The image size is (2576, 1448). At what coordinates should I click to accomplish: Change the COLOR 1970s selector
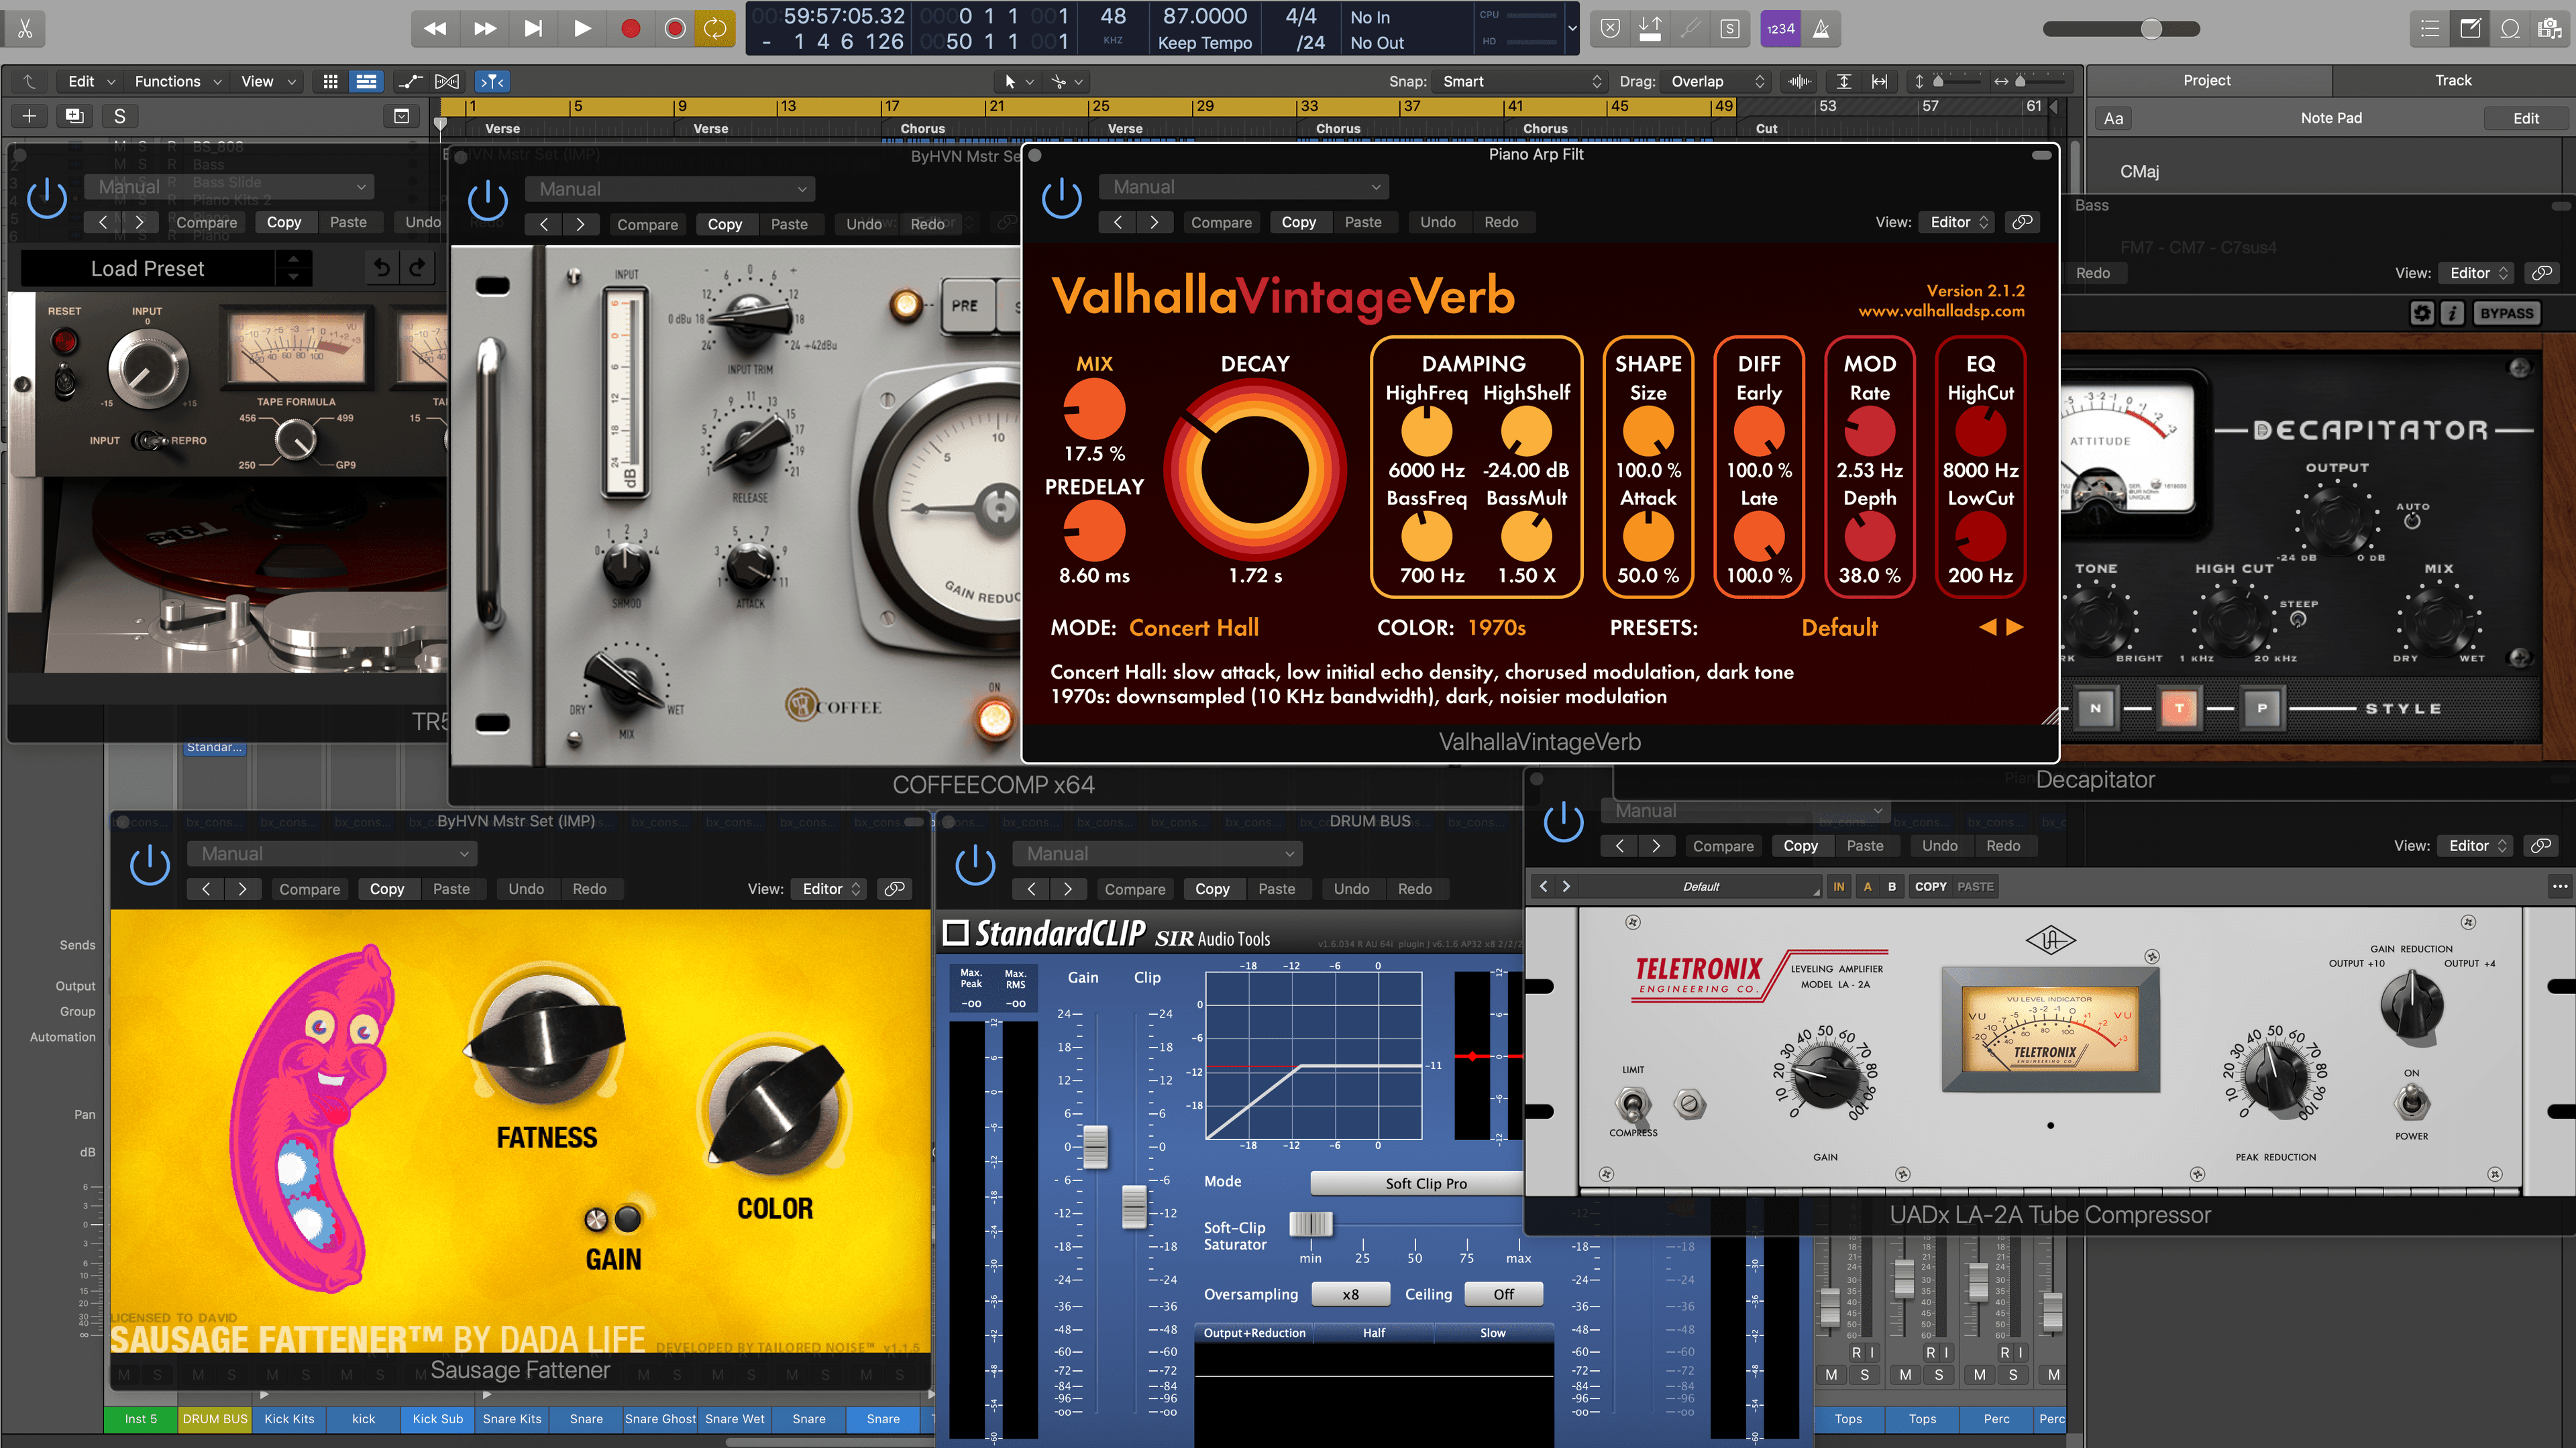1496,628
